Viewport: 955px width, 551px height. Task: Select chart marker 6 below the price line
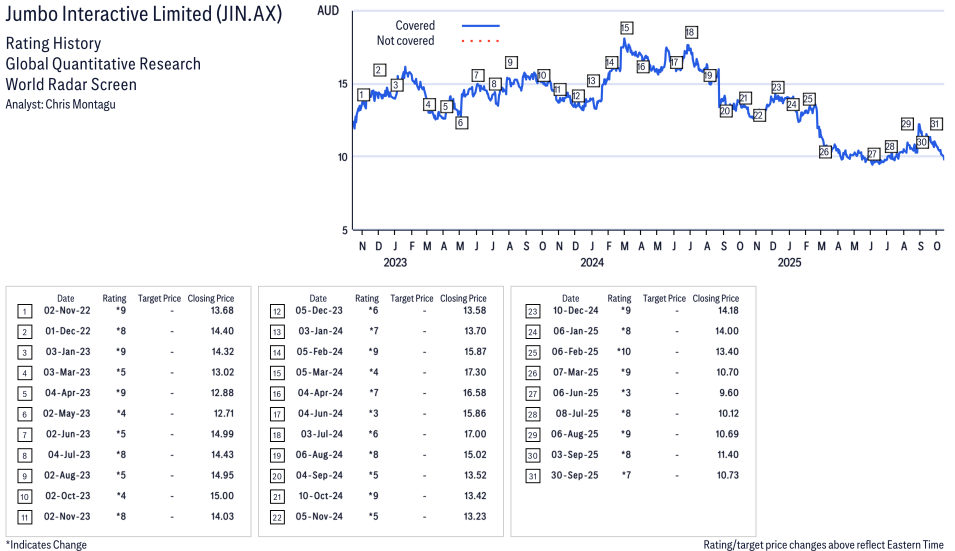click(x=461, y=123)
